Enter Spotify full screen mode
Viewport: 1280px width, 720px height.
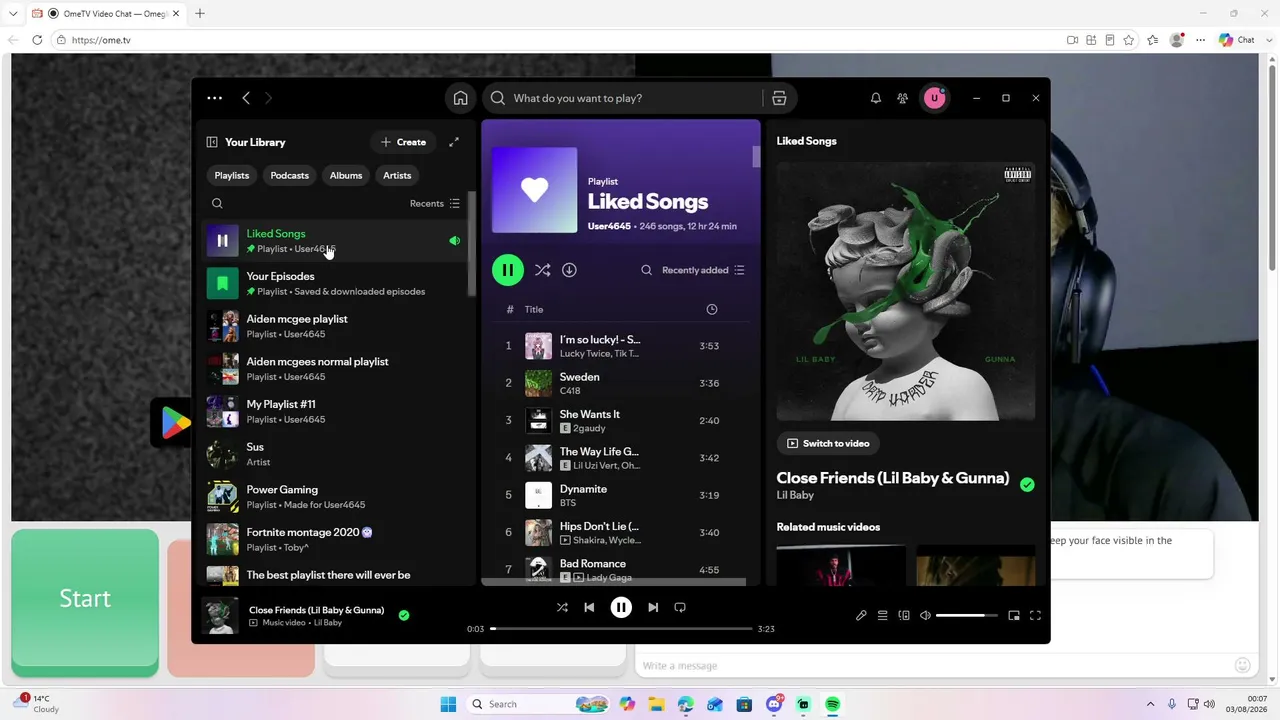tap(1035, 615)
